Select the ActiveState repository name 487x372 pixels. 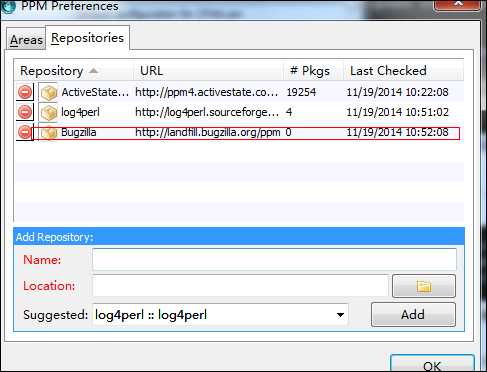point(95,92)
